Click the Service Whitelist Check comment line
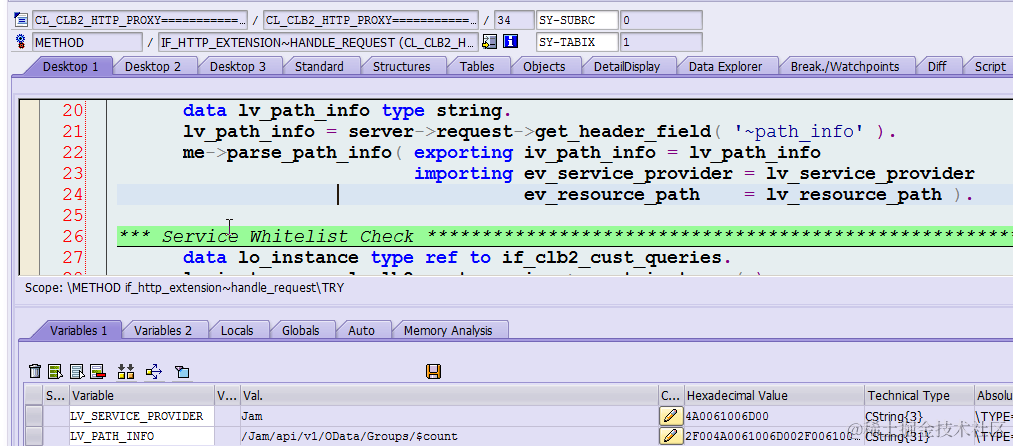Image resolution: width=1013 pixels, height=446 pixels. point(565,236)
